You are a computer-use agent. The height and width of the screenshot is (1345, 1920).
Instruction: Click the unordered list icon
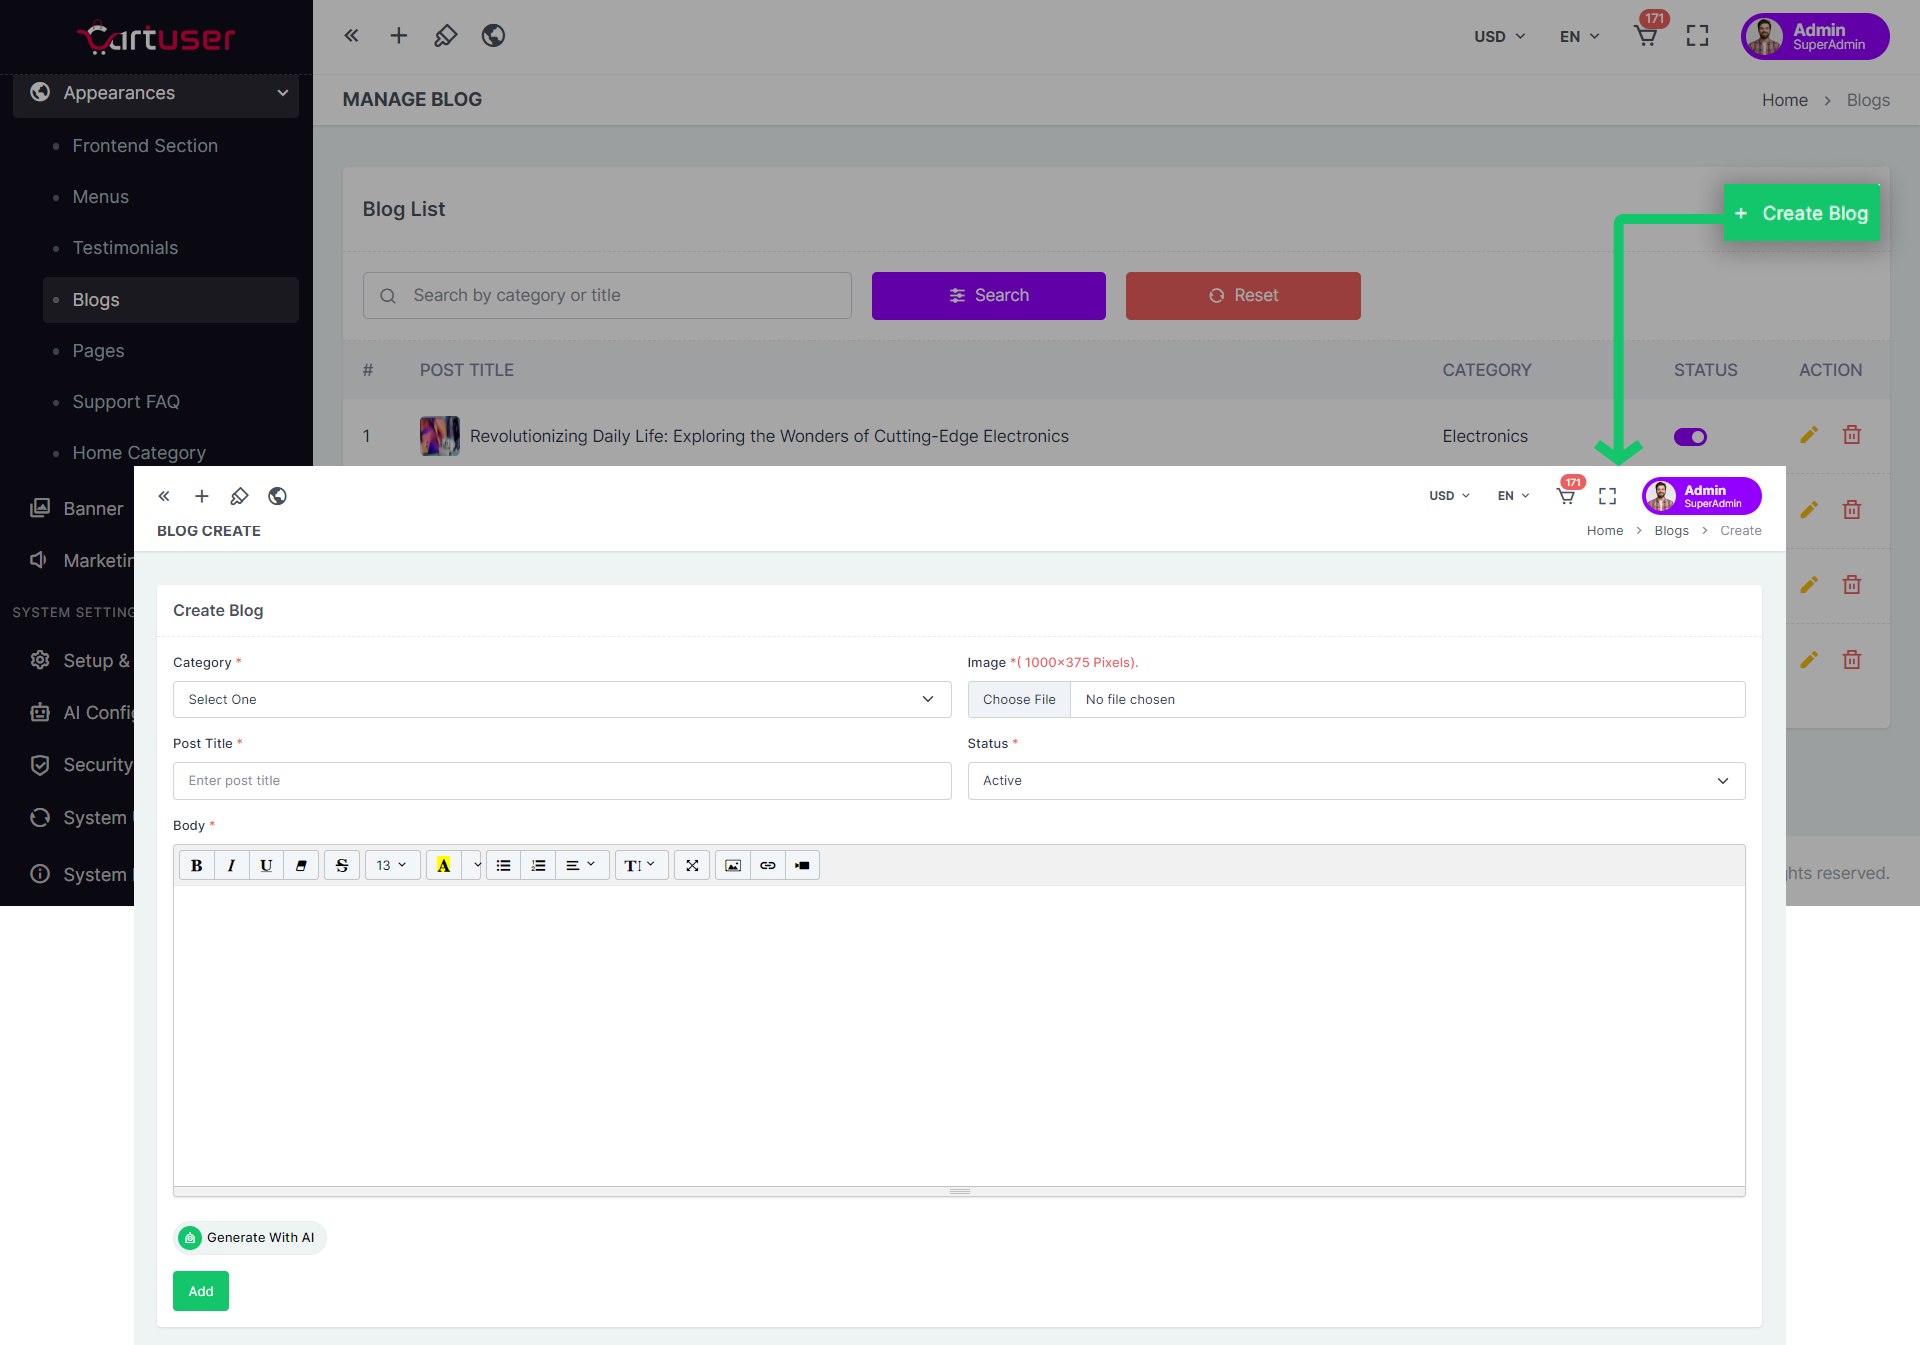504,865
